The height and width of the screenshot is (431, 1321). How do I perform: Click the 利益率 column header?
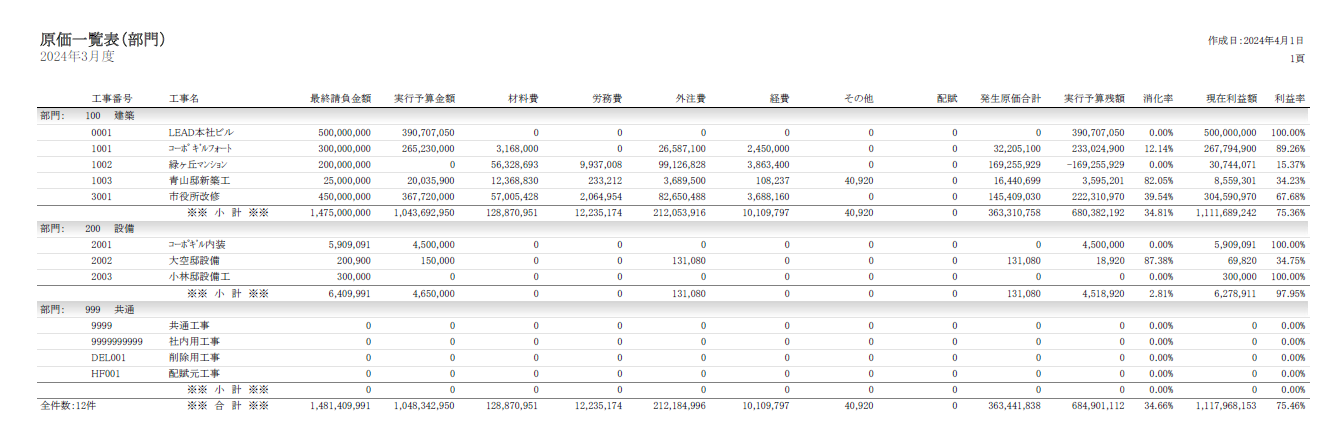pyautogui.click(x=1289, y=99)
